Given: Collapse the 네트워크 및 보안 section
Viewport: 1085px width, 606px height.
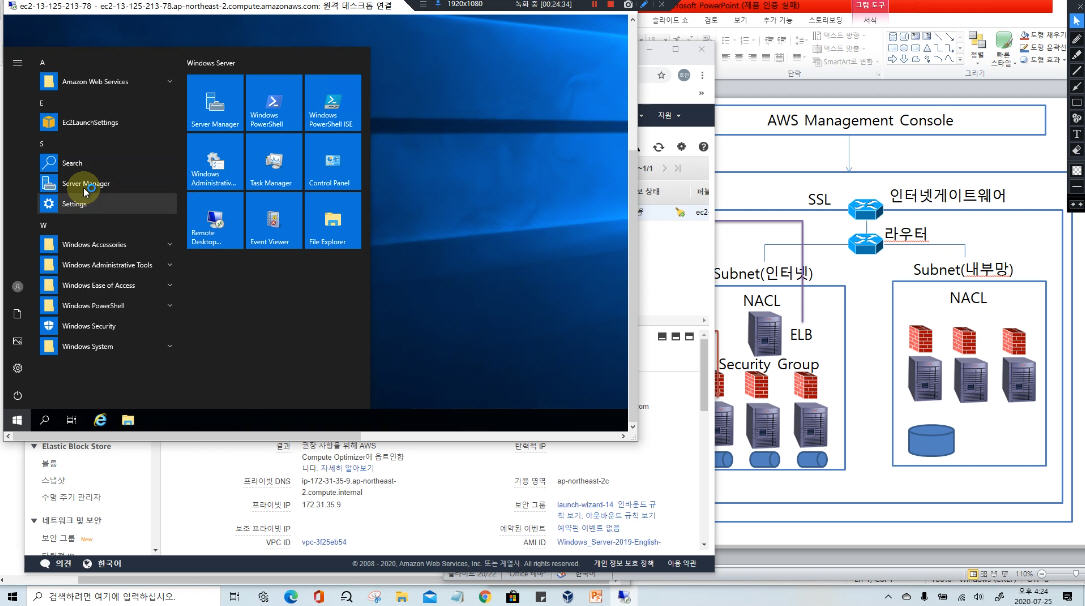Looking at the screenshot, I should 34,520.
